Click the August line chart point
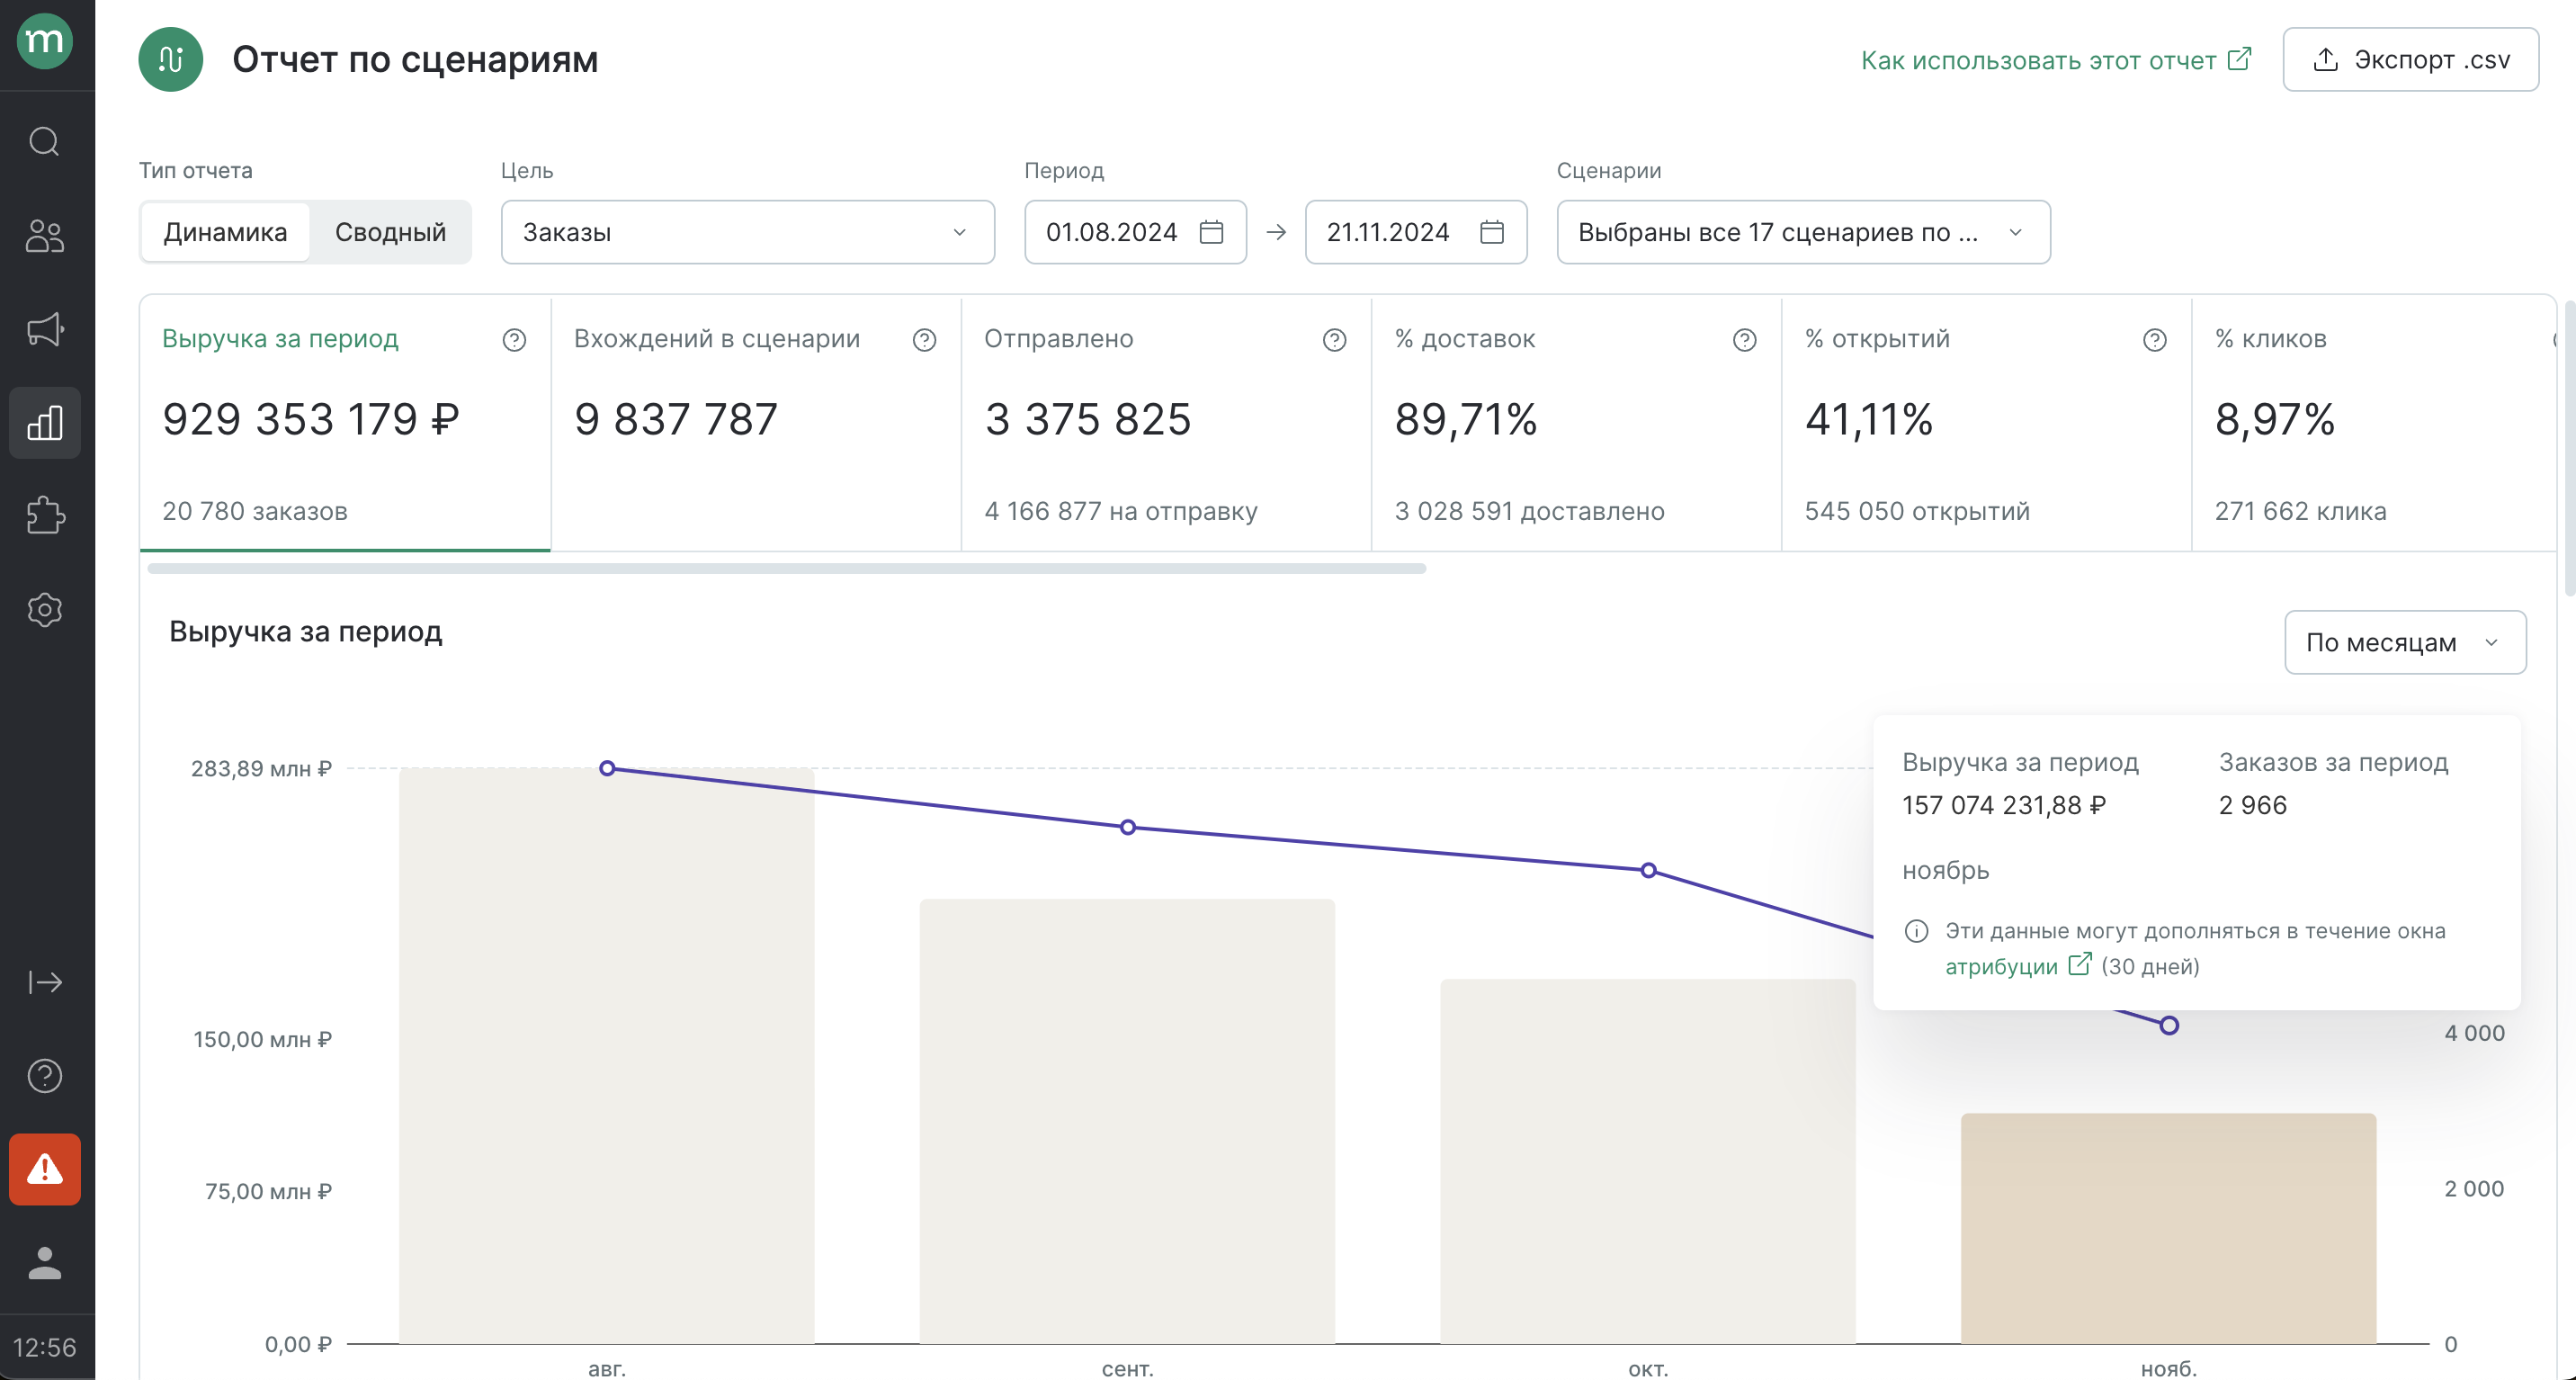 tap(607, 768)
